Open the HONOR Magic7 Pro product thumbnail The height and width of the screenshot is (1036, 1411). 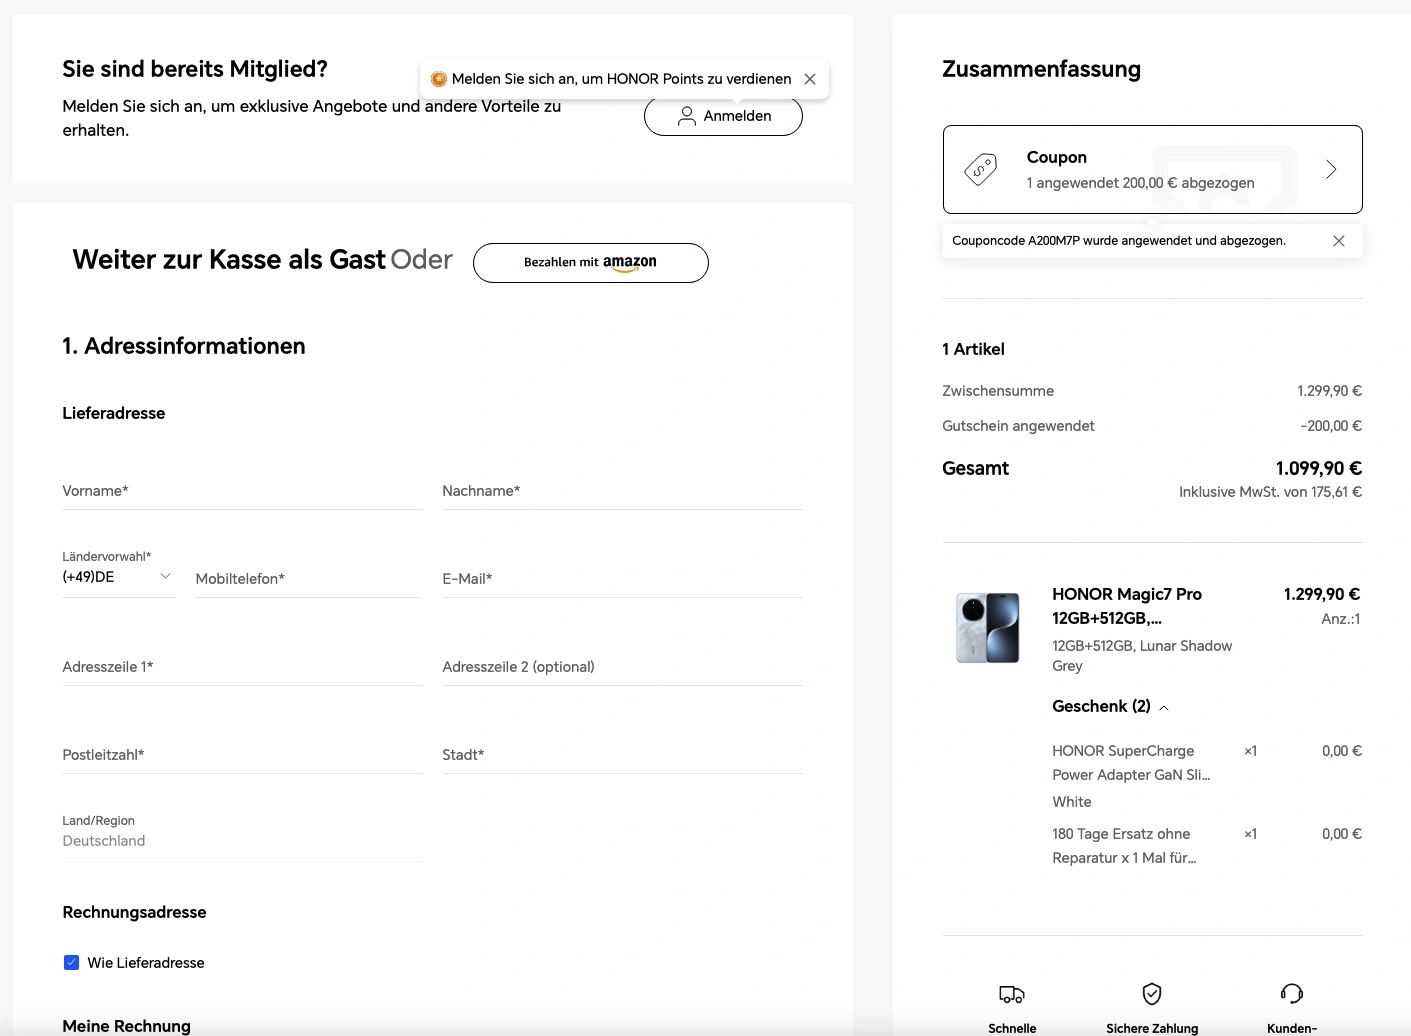(x=988, y=628)
